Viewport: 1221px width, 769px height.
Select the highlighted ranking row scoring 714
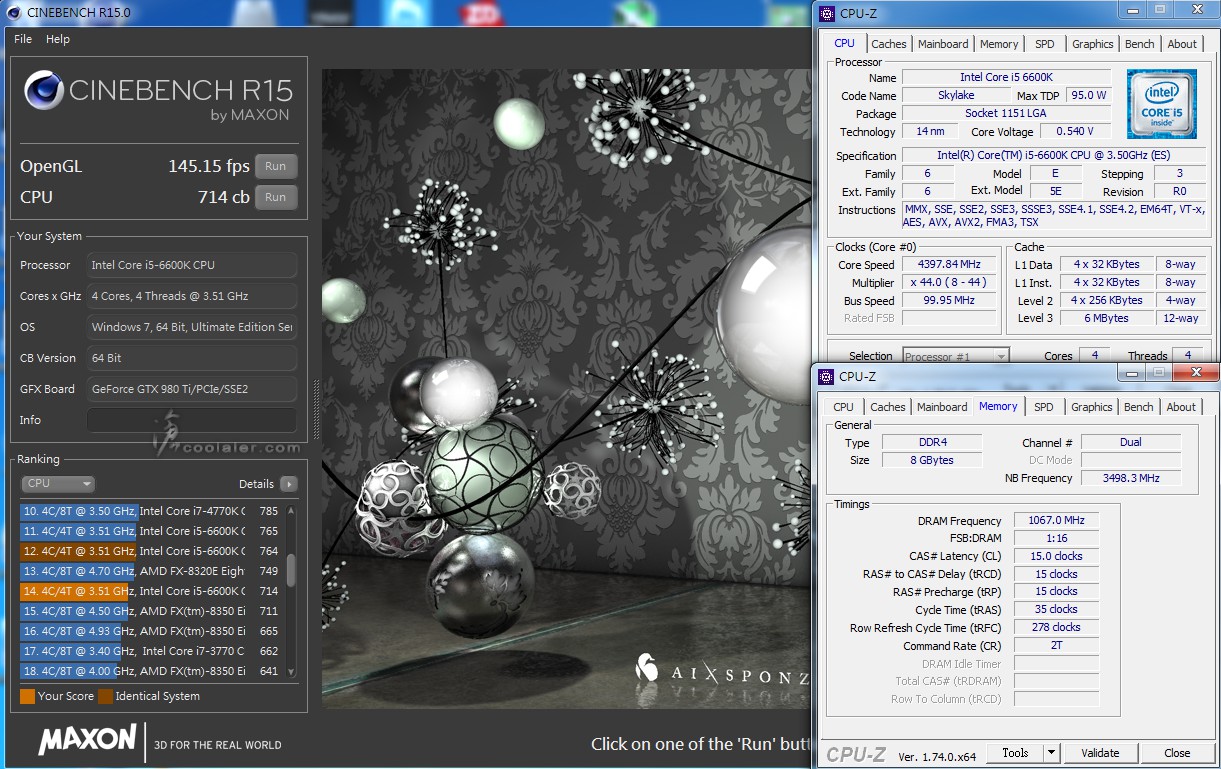151,591
